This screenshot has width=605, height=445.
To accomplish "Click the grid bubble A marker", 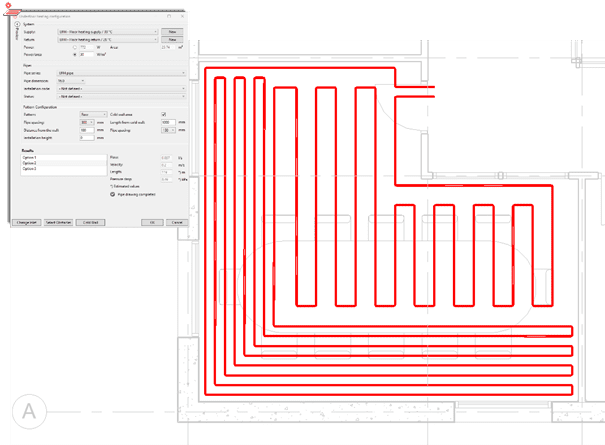I will pyautogui.click(x=30, y=412).
